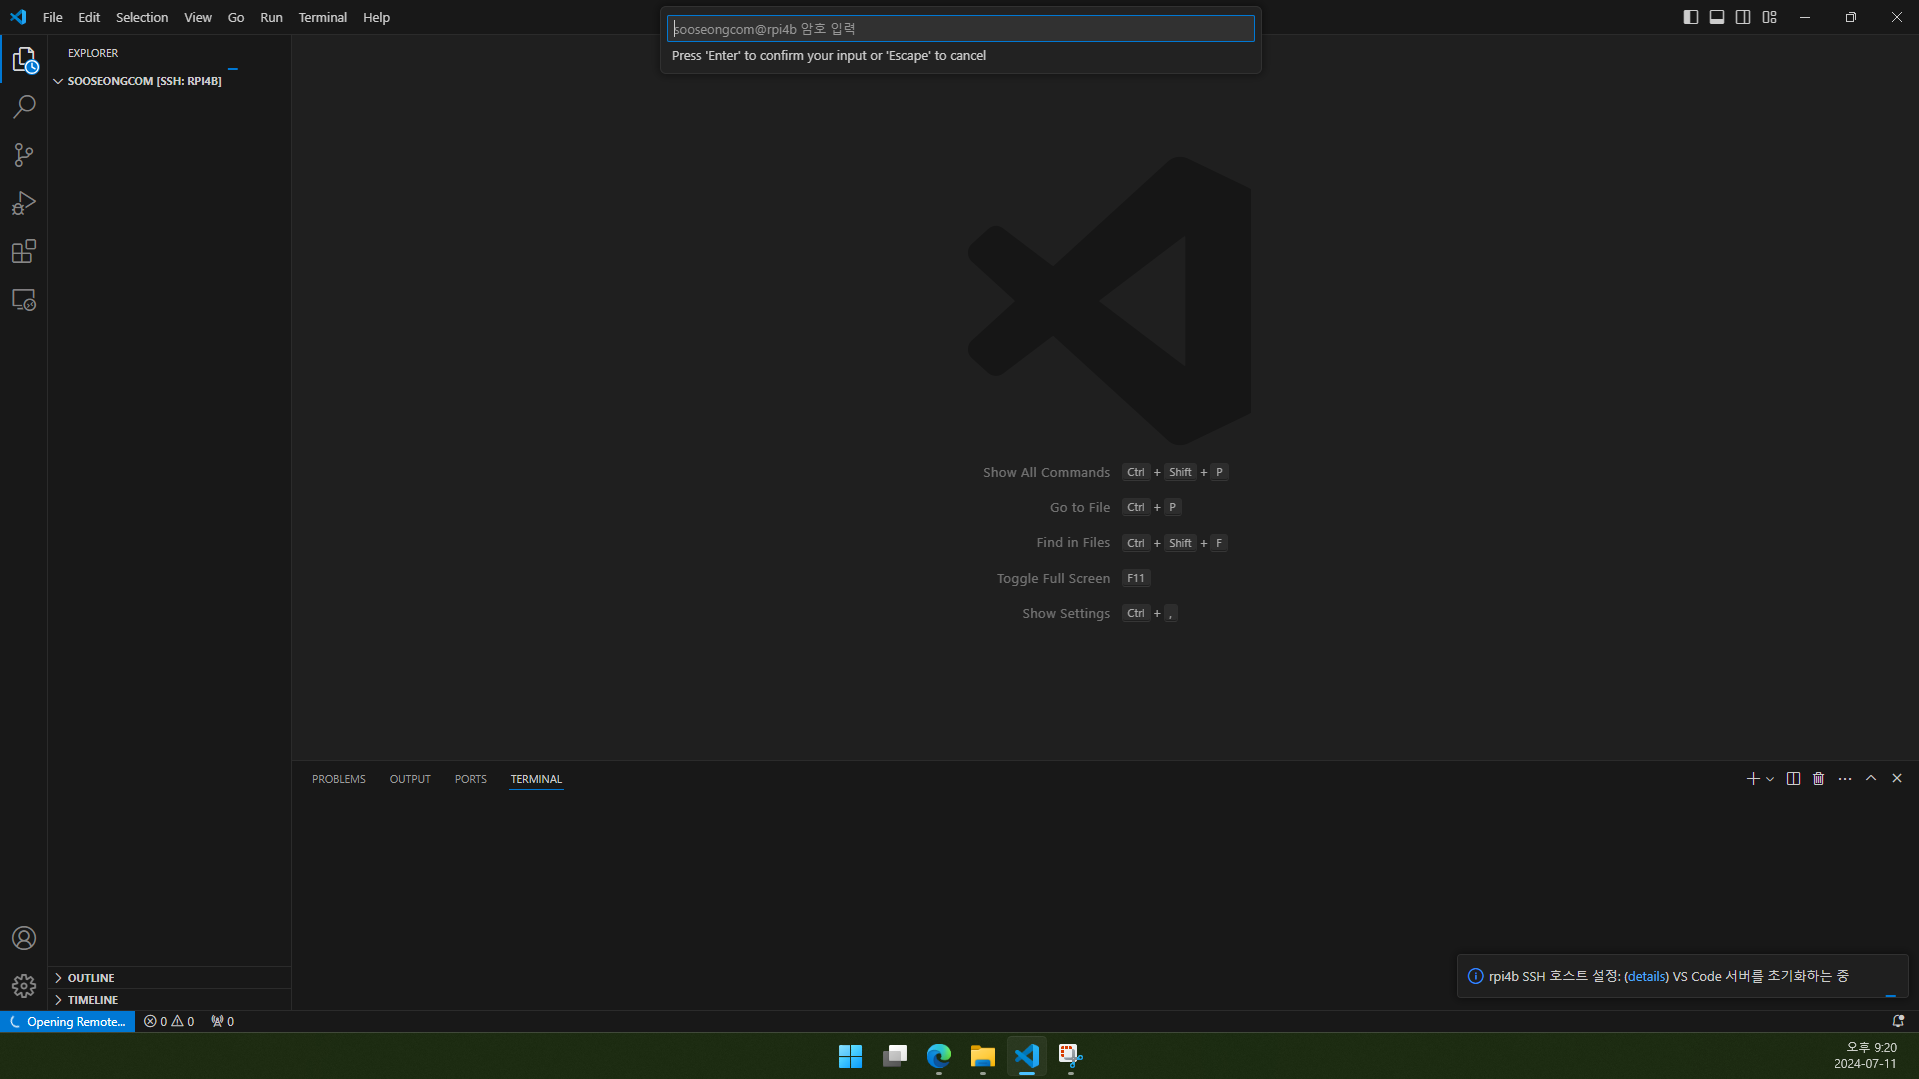Click the Show Settings label

click(x=1066, y=614)
